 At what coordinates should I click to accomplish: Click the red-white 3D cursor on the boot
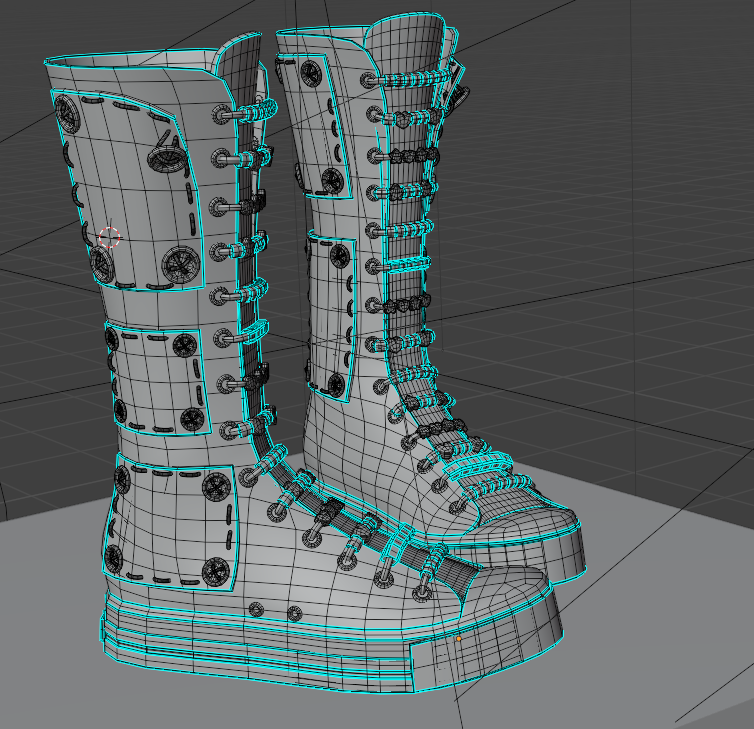coord(109,238)
